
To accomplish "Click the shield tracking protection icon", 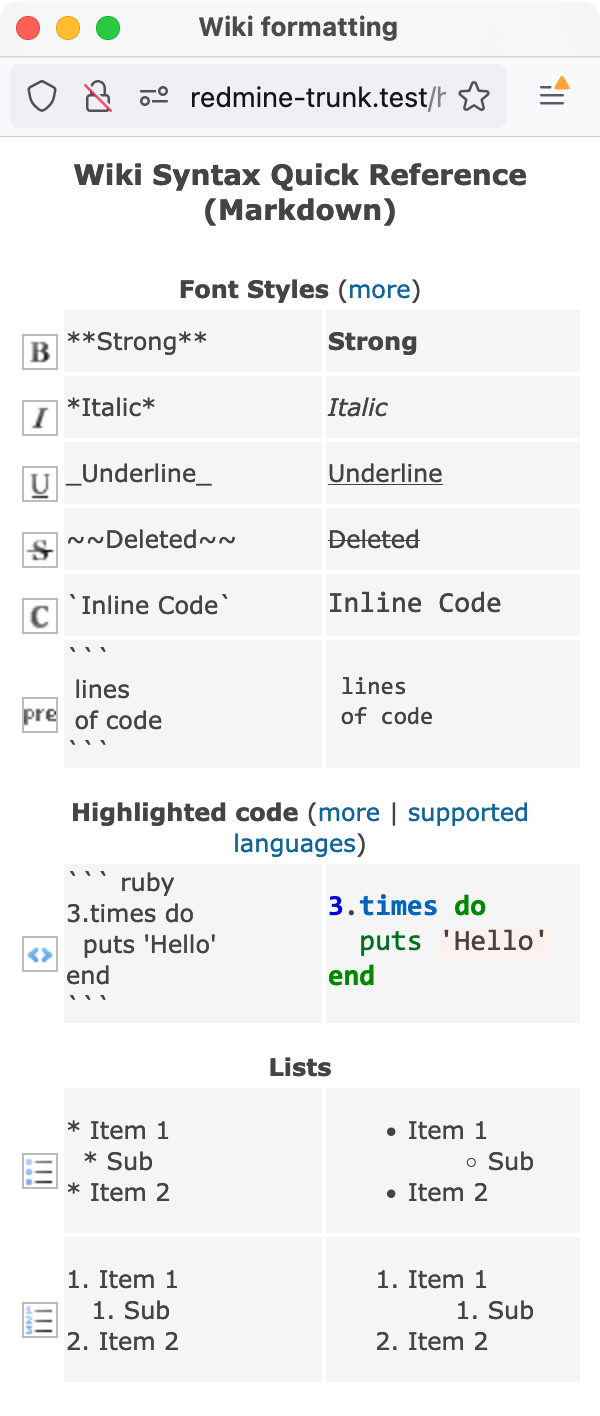I will point(42,97).
